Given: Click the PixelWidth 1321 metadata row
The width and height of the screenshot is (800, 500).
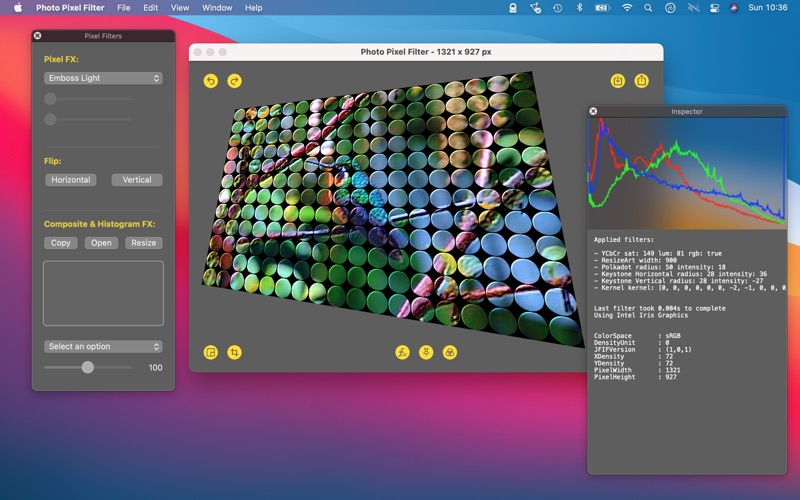Looking at the screenshot, I should coord(637,370).
